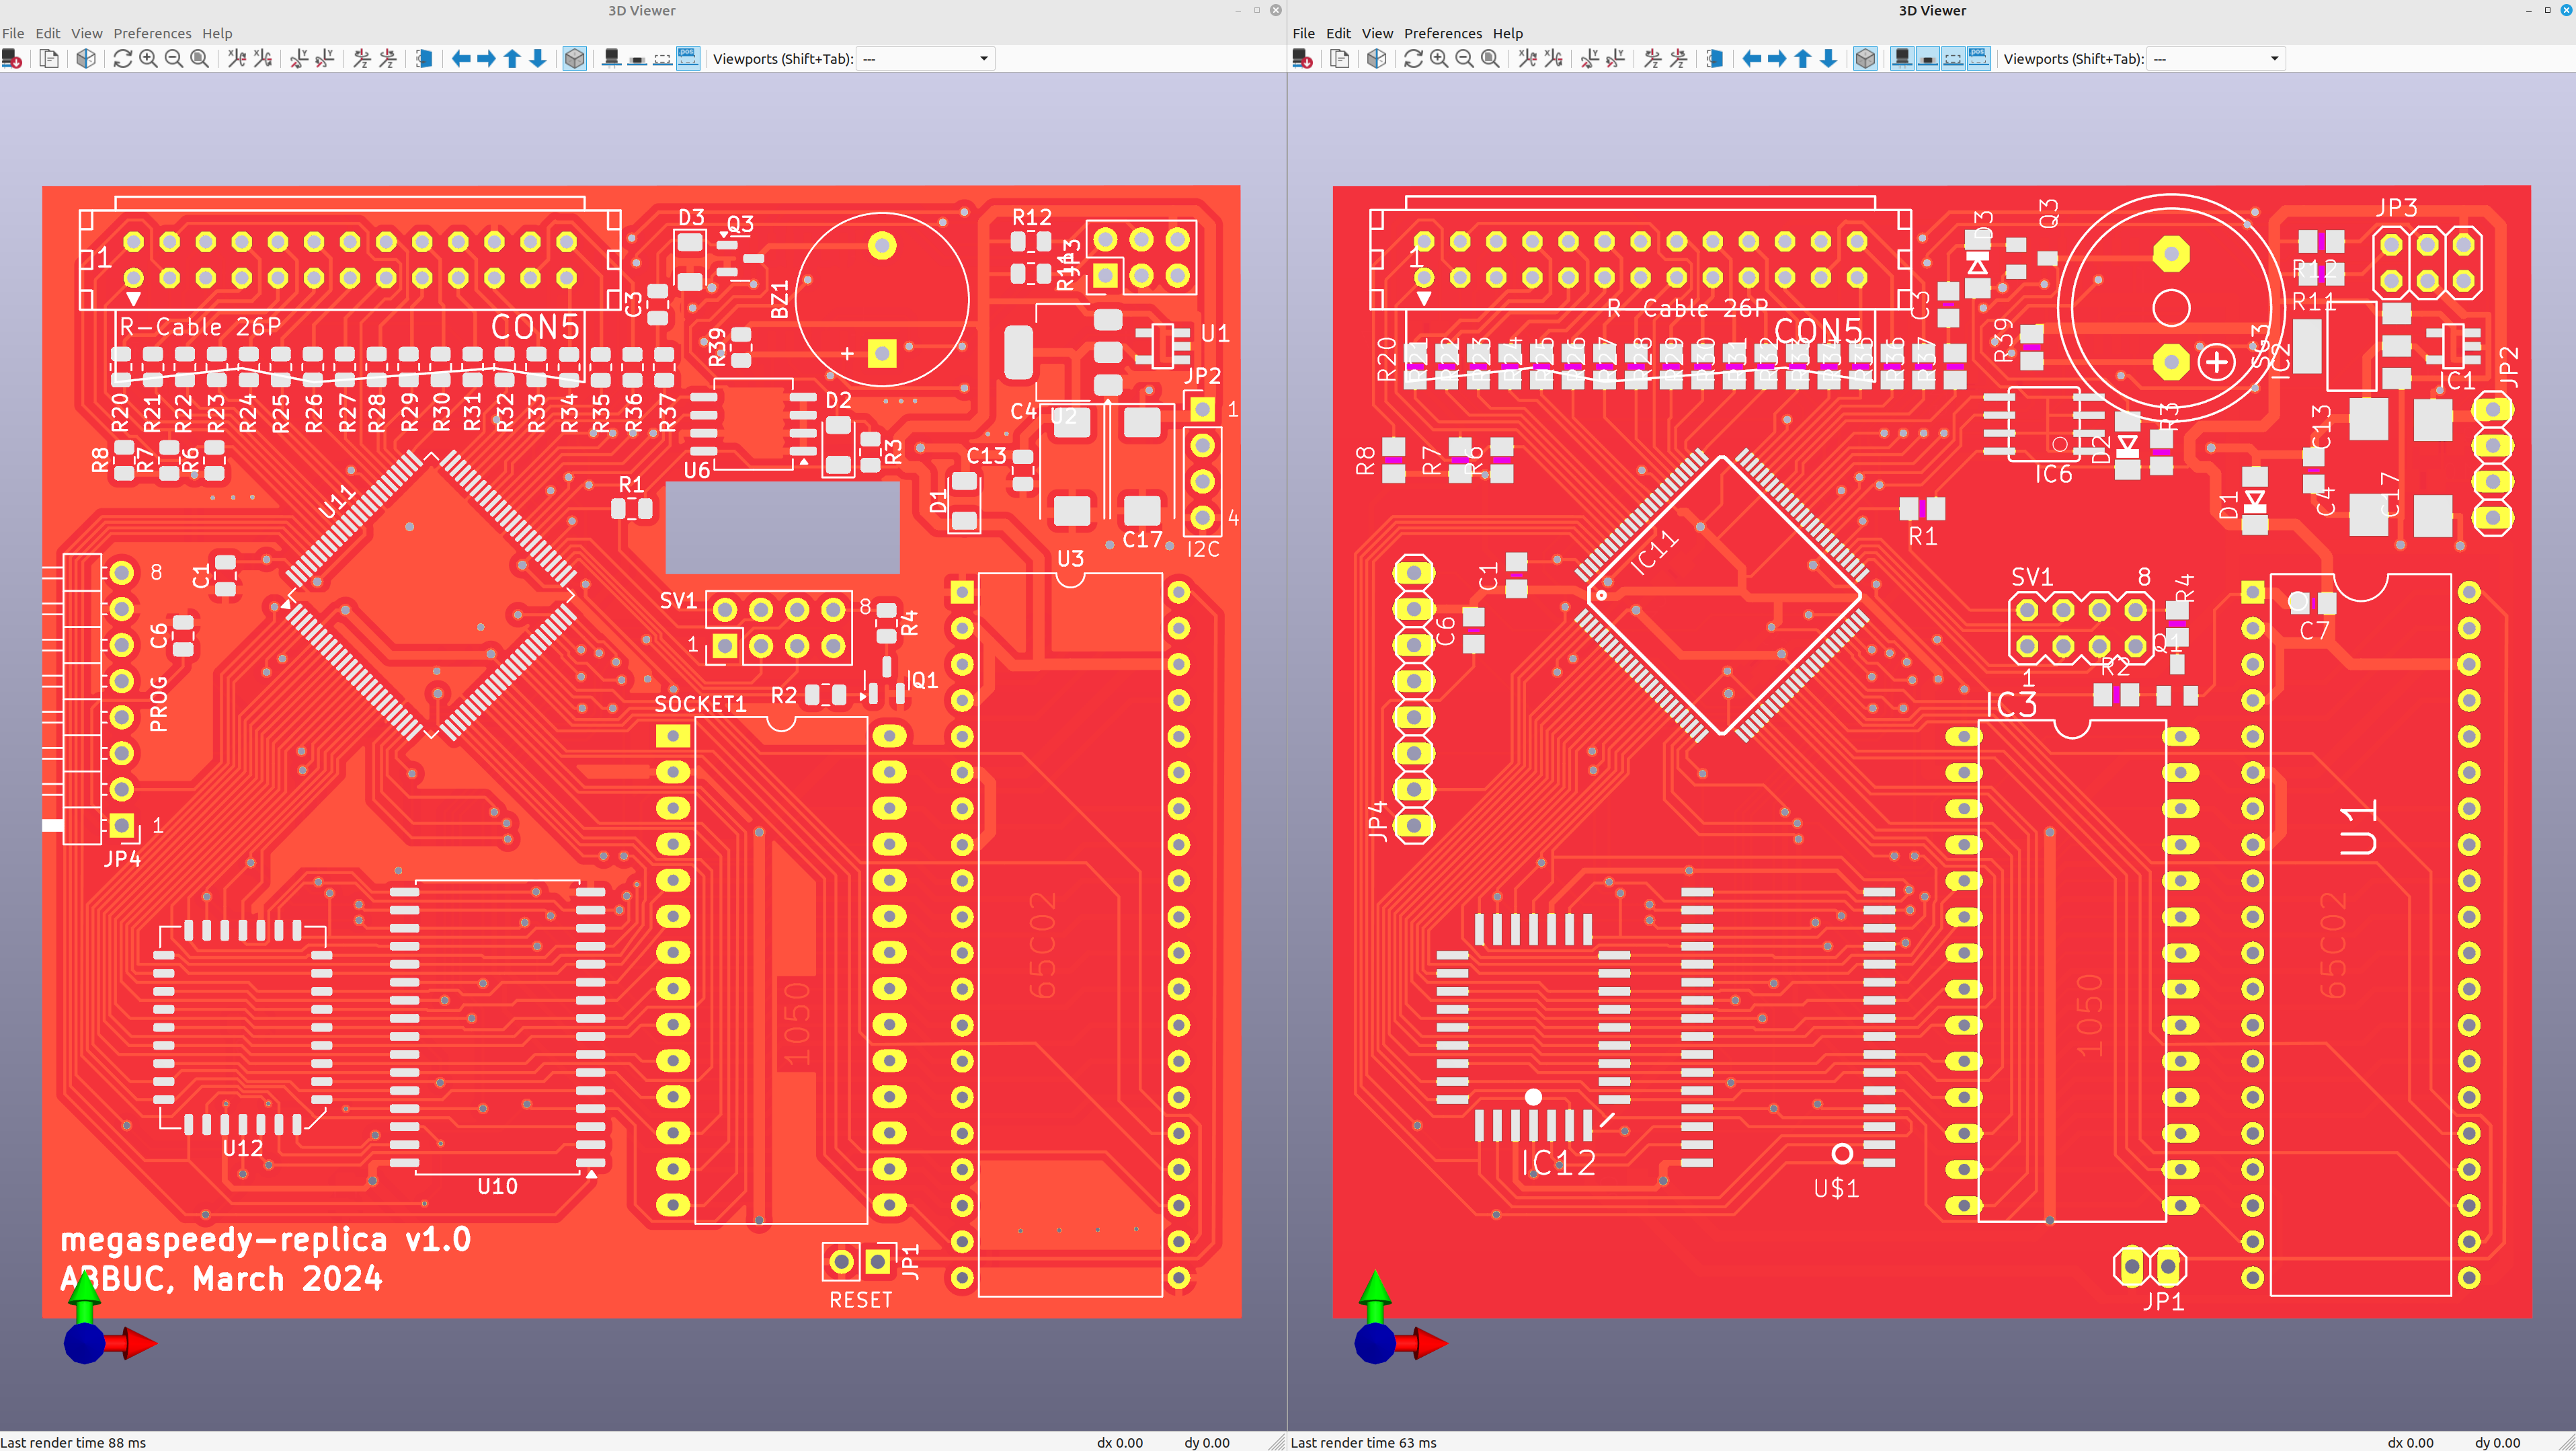Open Preferences menu in left viewer
Viewport: 2576px width, 1451px height.
(x=152, y=33)
